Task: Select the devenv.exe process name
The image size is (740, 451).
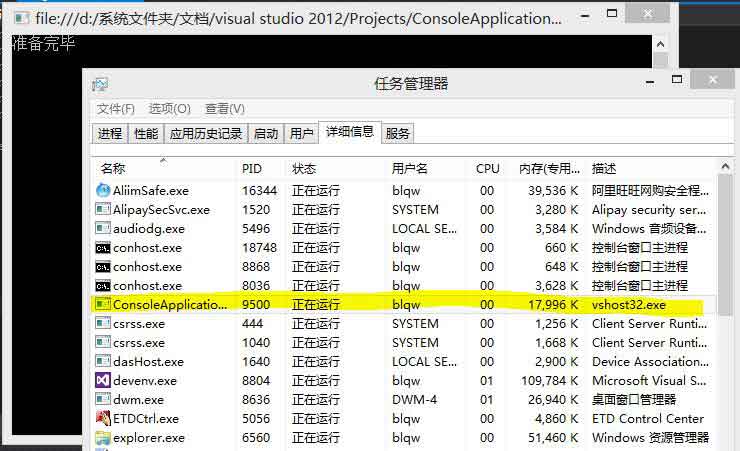Action: tap(144, 381)
